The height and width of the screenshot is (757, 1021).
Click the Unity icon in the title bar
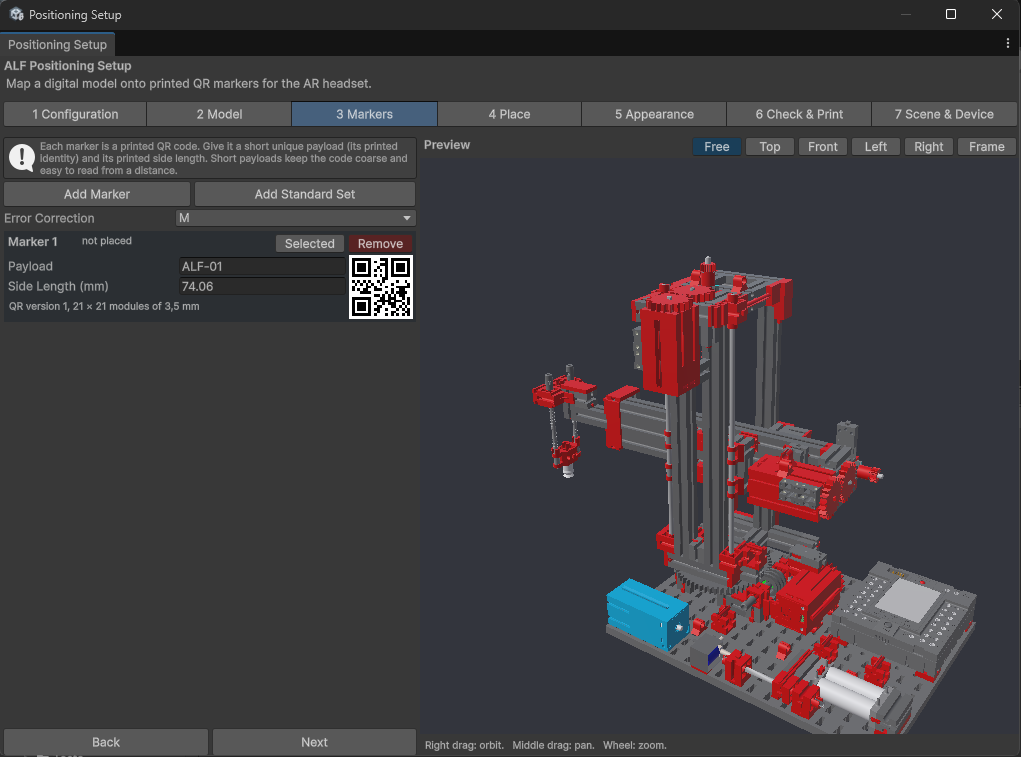coord(16,14)
